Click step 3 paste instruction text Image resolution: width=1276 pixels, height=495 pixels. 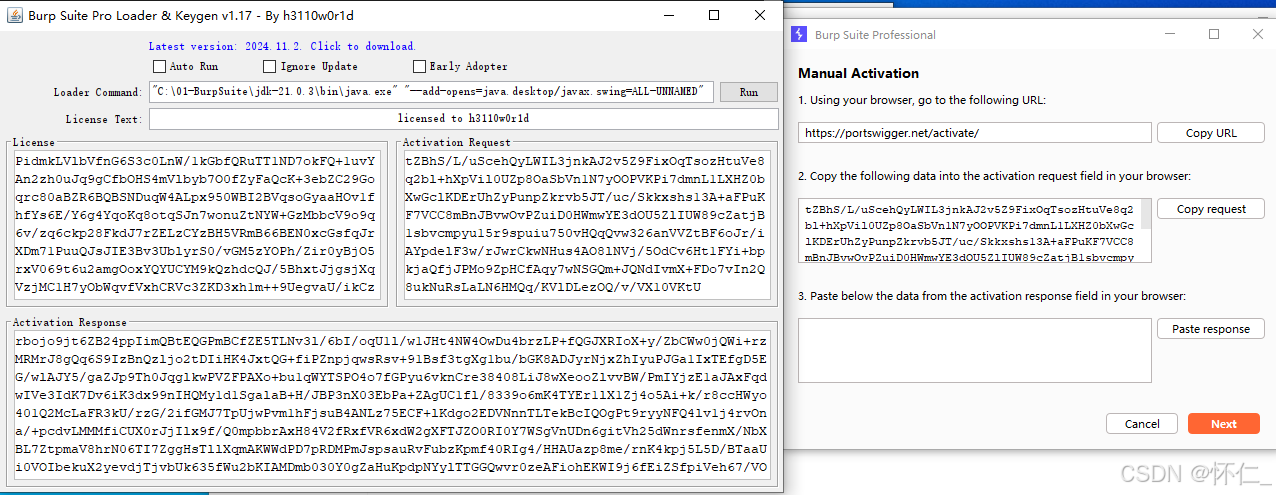(991, 296)
